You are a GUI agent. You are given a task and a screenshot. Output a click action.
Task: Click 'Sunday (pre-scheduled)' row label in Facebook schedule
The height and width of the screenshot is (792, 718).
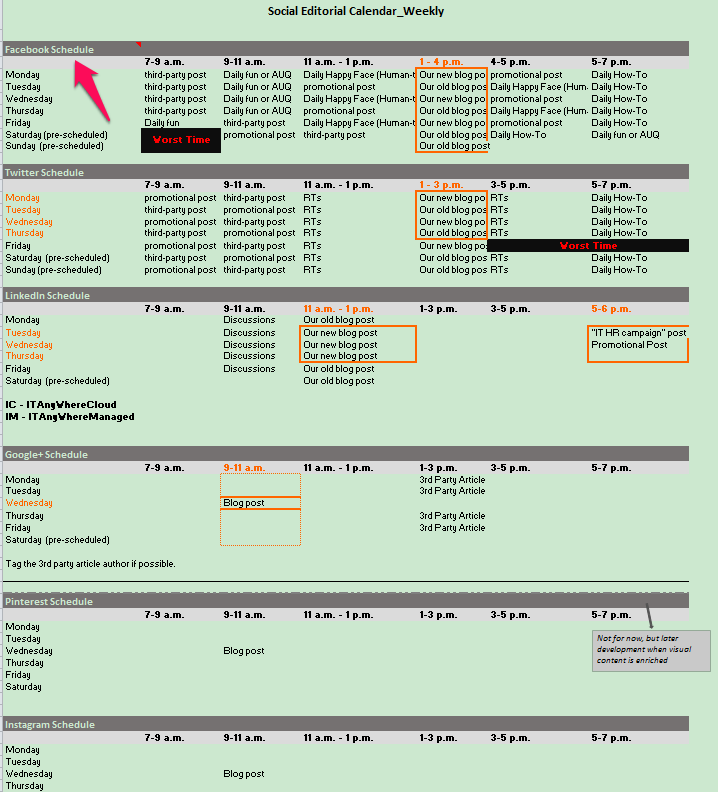click(x=55, y=146)
